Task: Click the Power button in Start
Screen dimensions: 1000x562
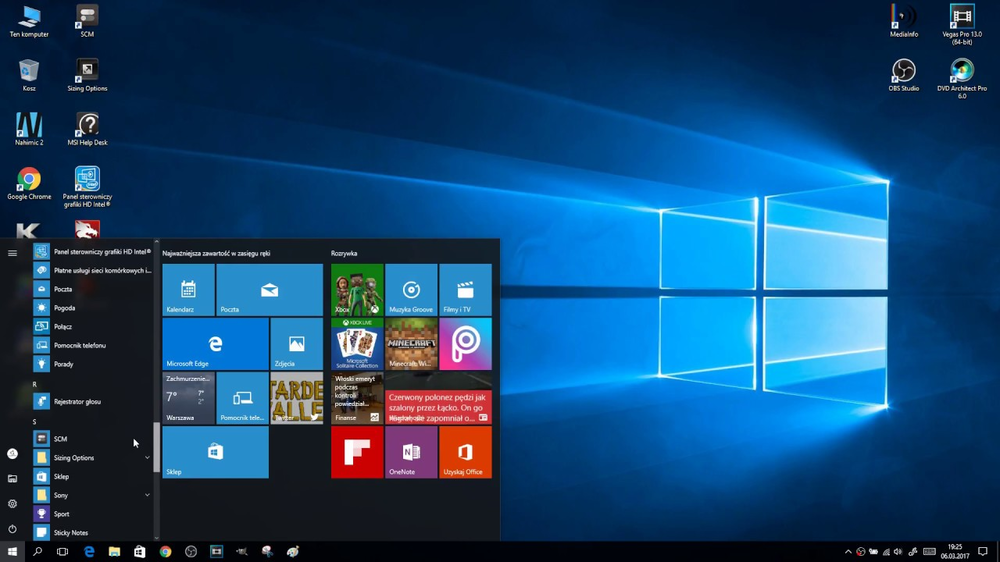Action: [x=12, y=529]
